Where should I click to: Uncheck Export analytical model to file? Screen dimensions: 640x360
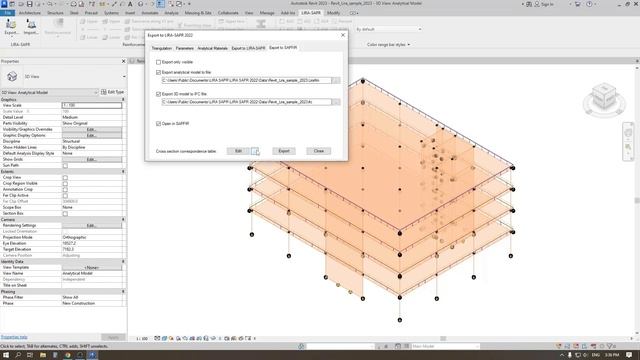(x=158, y=72)
